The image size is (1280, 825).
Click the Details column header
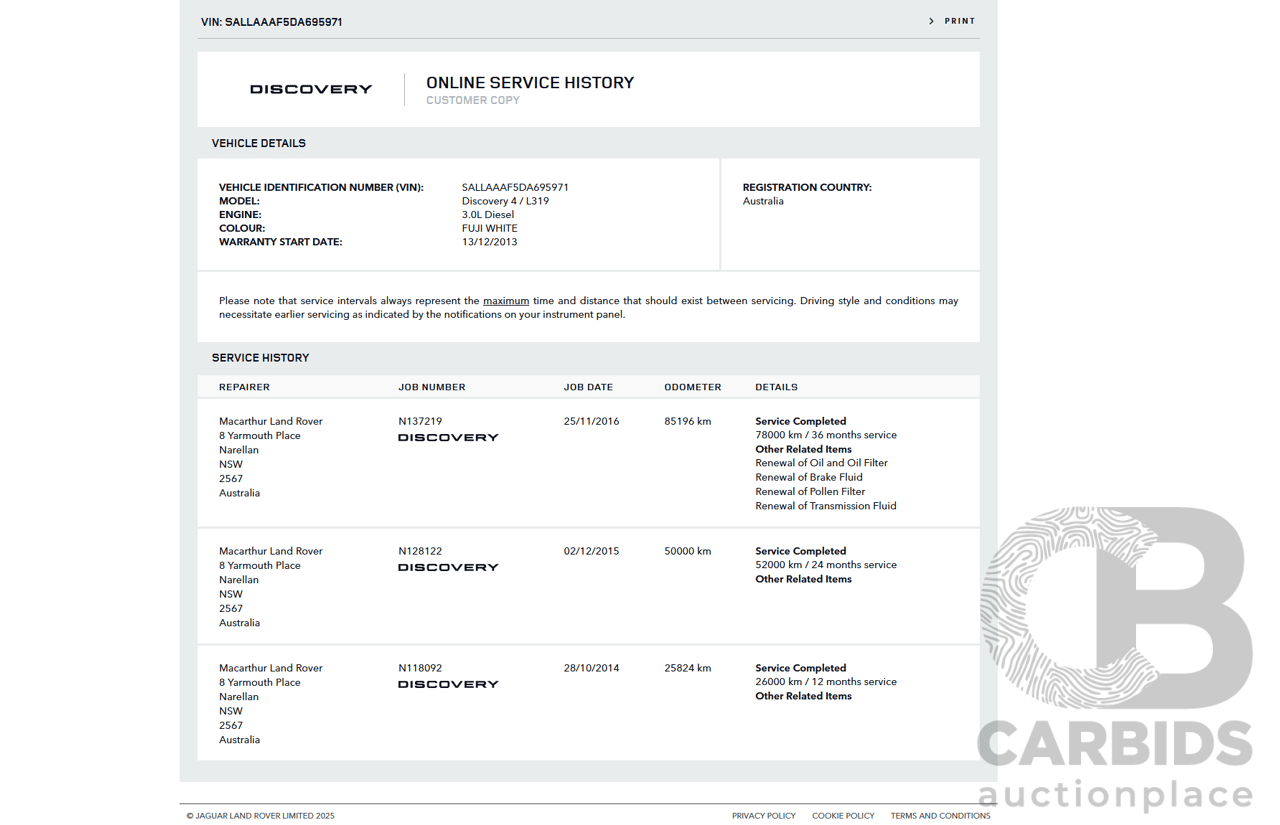click(776, 387)
